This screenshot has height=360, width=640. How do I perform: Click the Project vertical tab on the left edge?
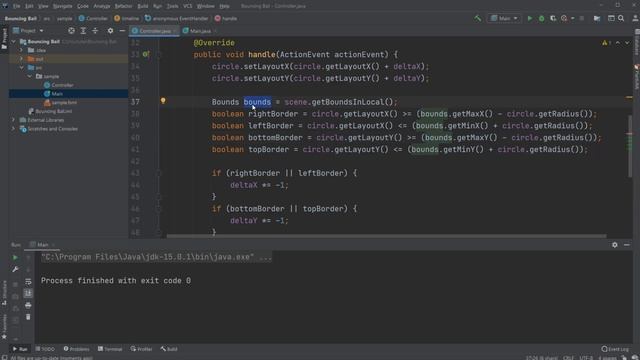pos(4,39)
